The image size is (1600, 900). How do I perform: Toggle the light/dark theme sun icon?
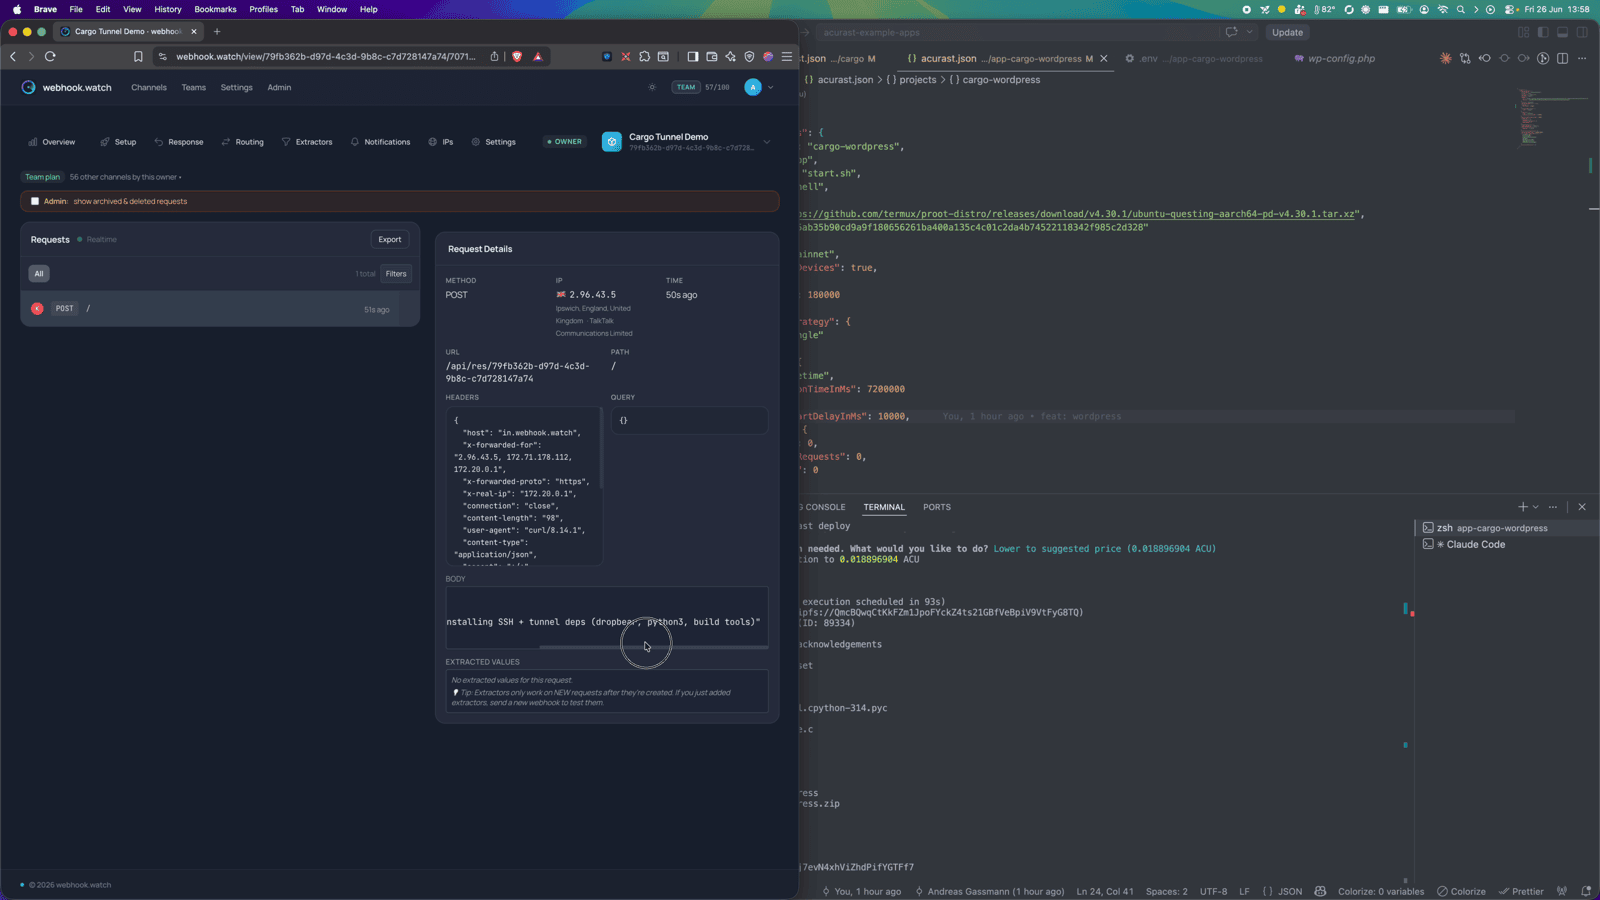652,87
